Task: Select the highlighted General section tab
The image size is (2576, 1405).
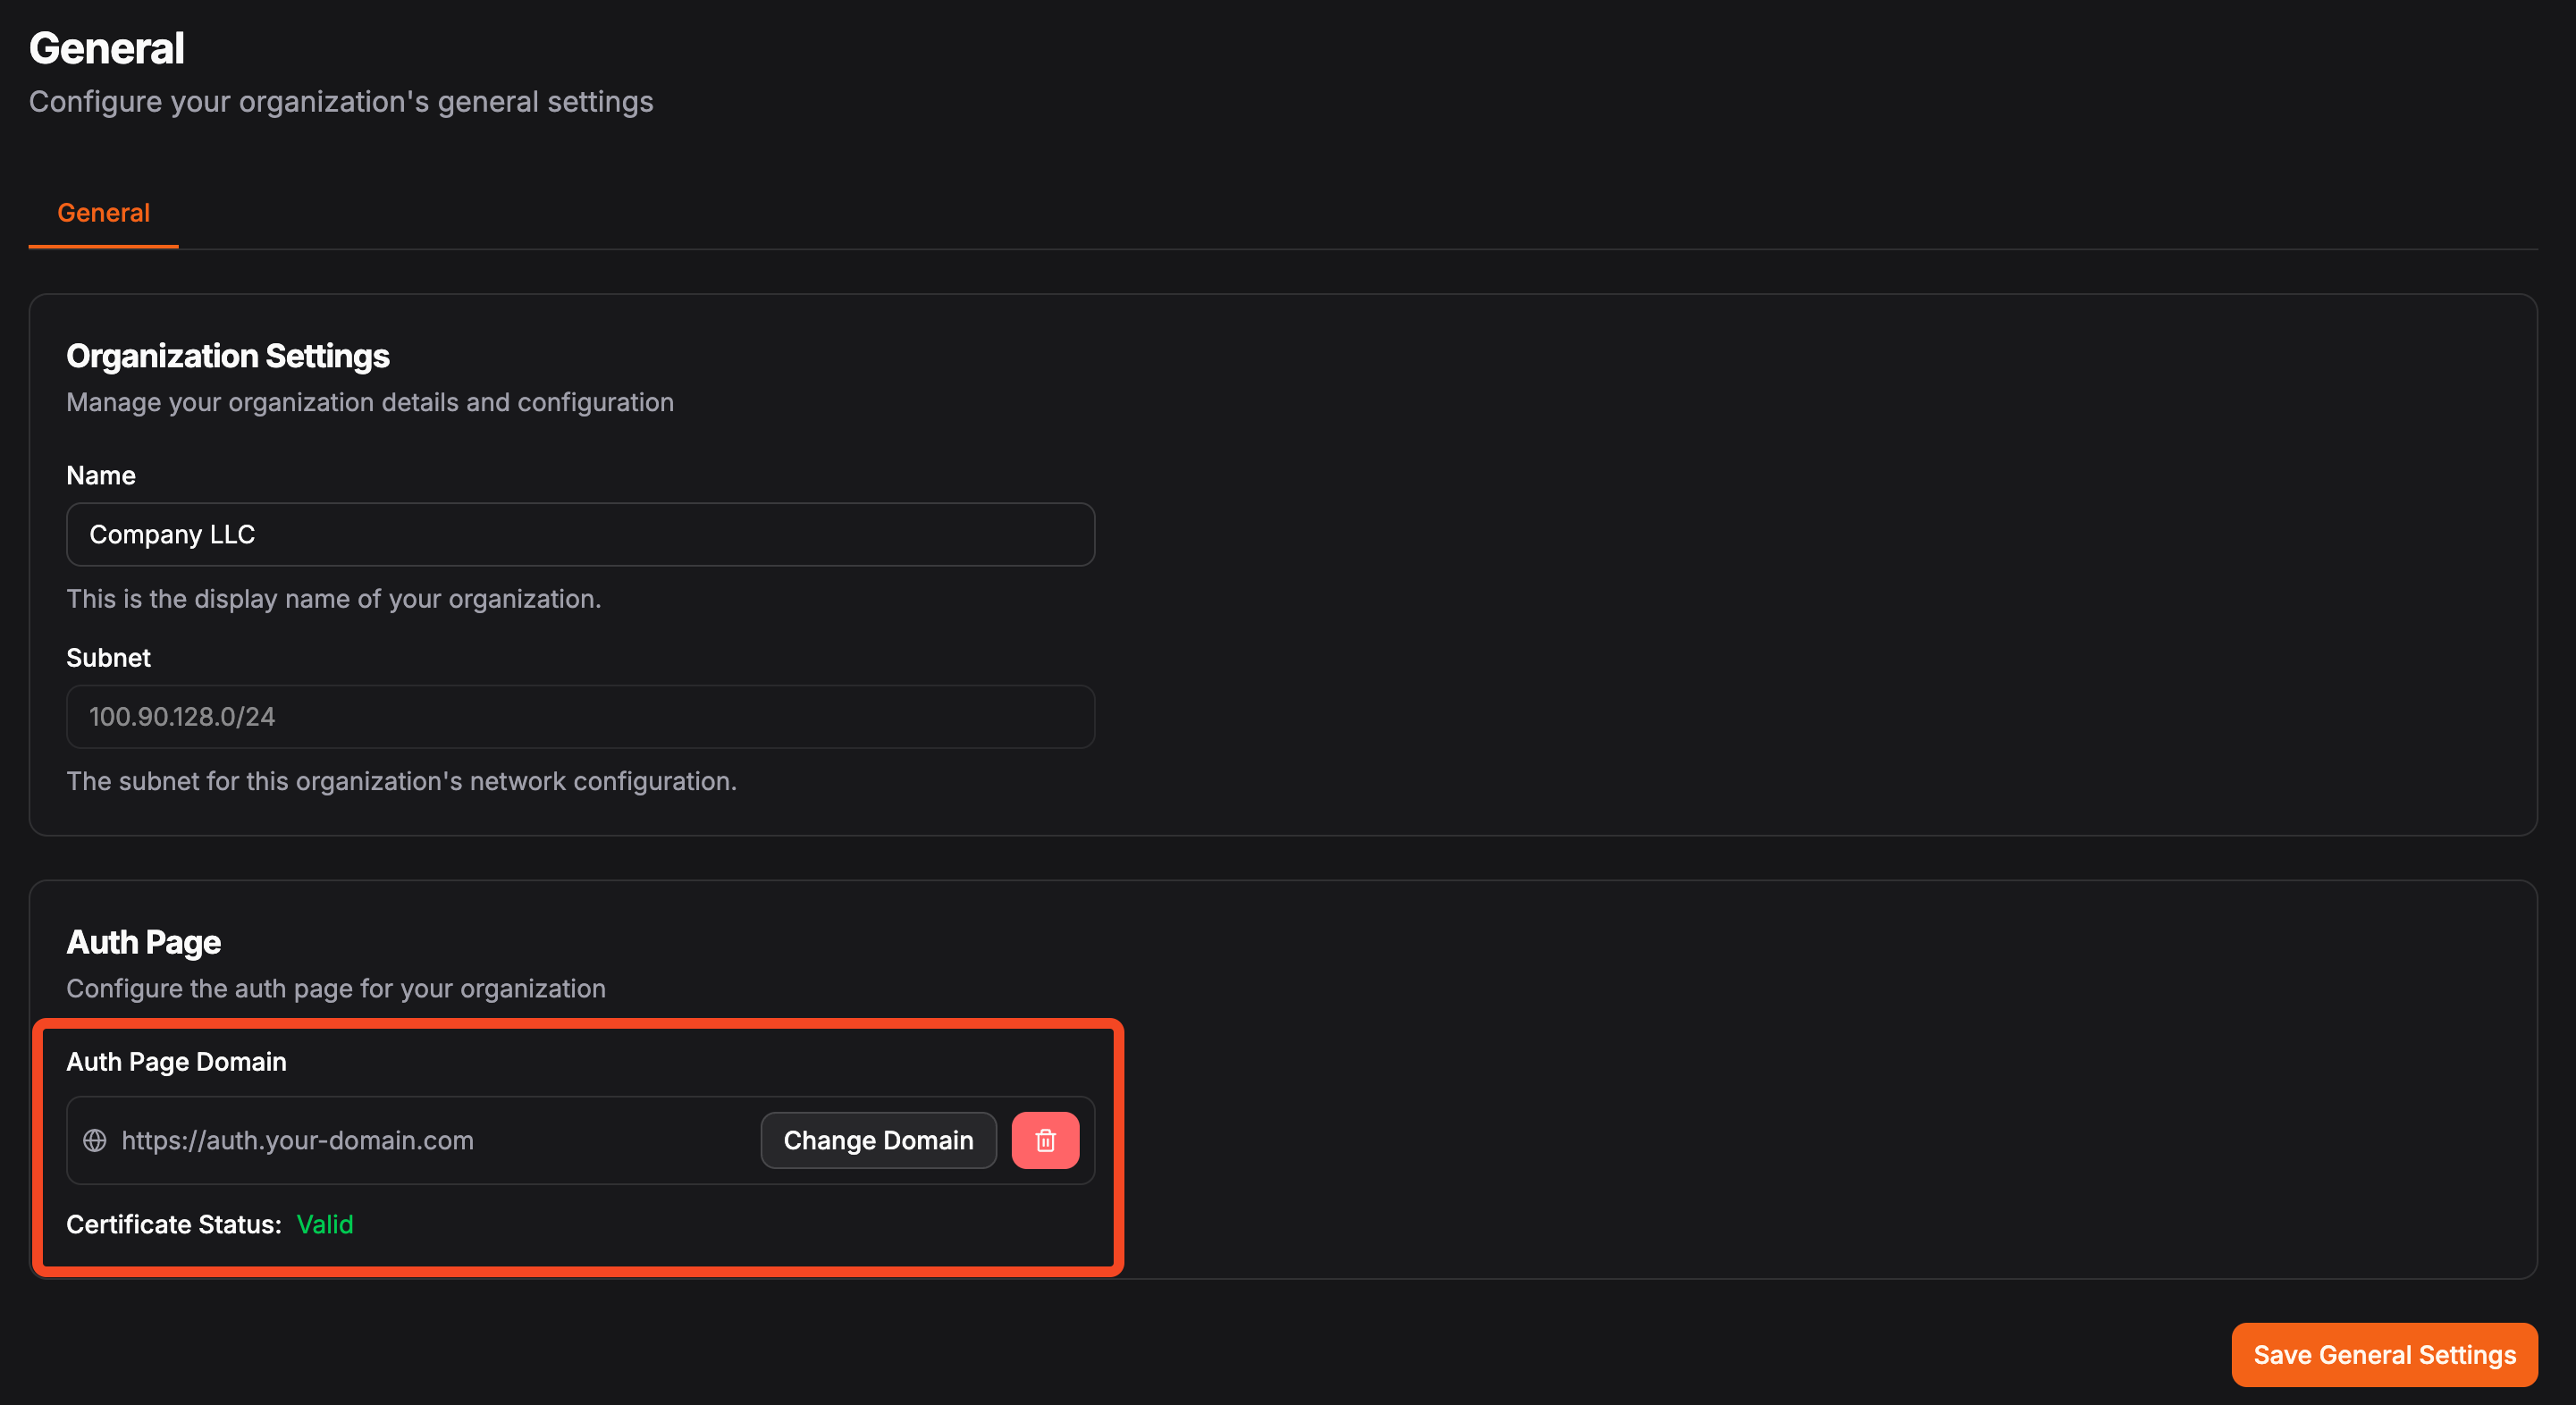Action: coord(103,212)
